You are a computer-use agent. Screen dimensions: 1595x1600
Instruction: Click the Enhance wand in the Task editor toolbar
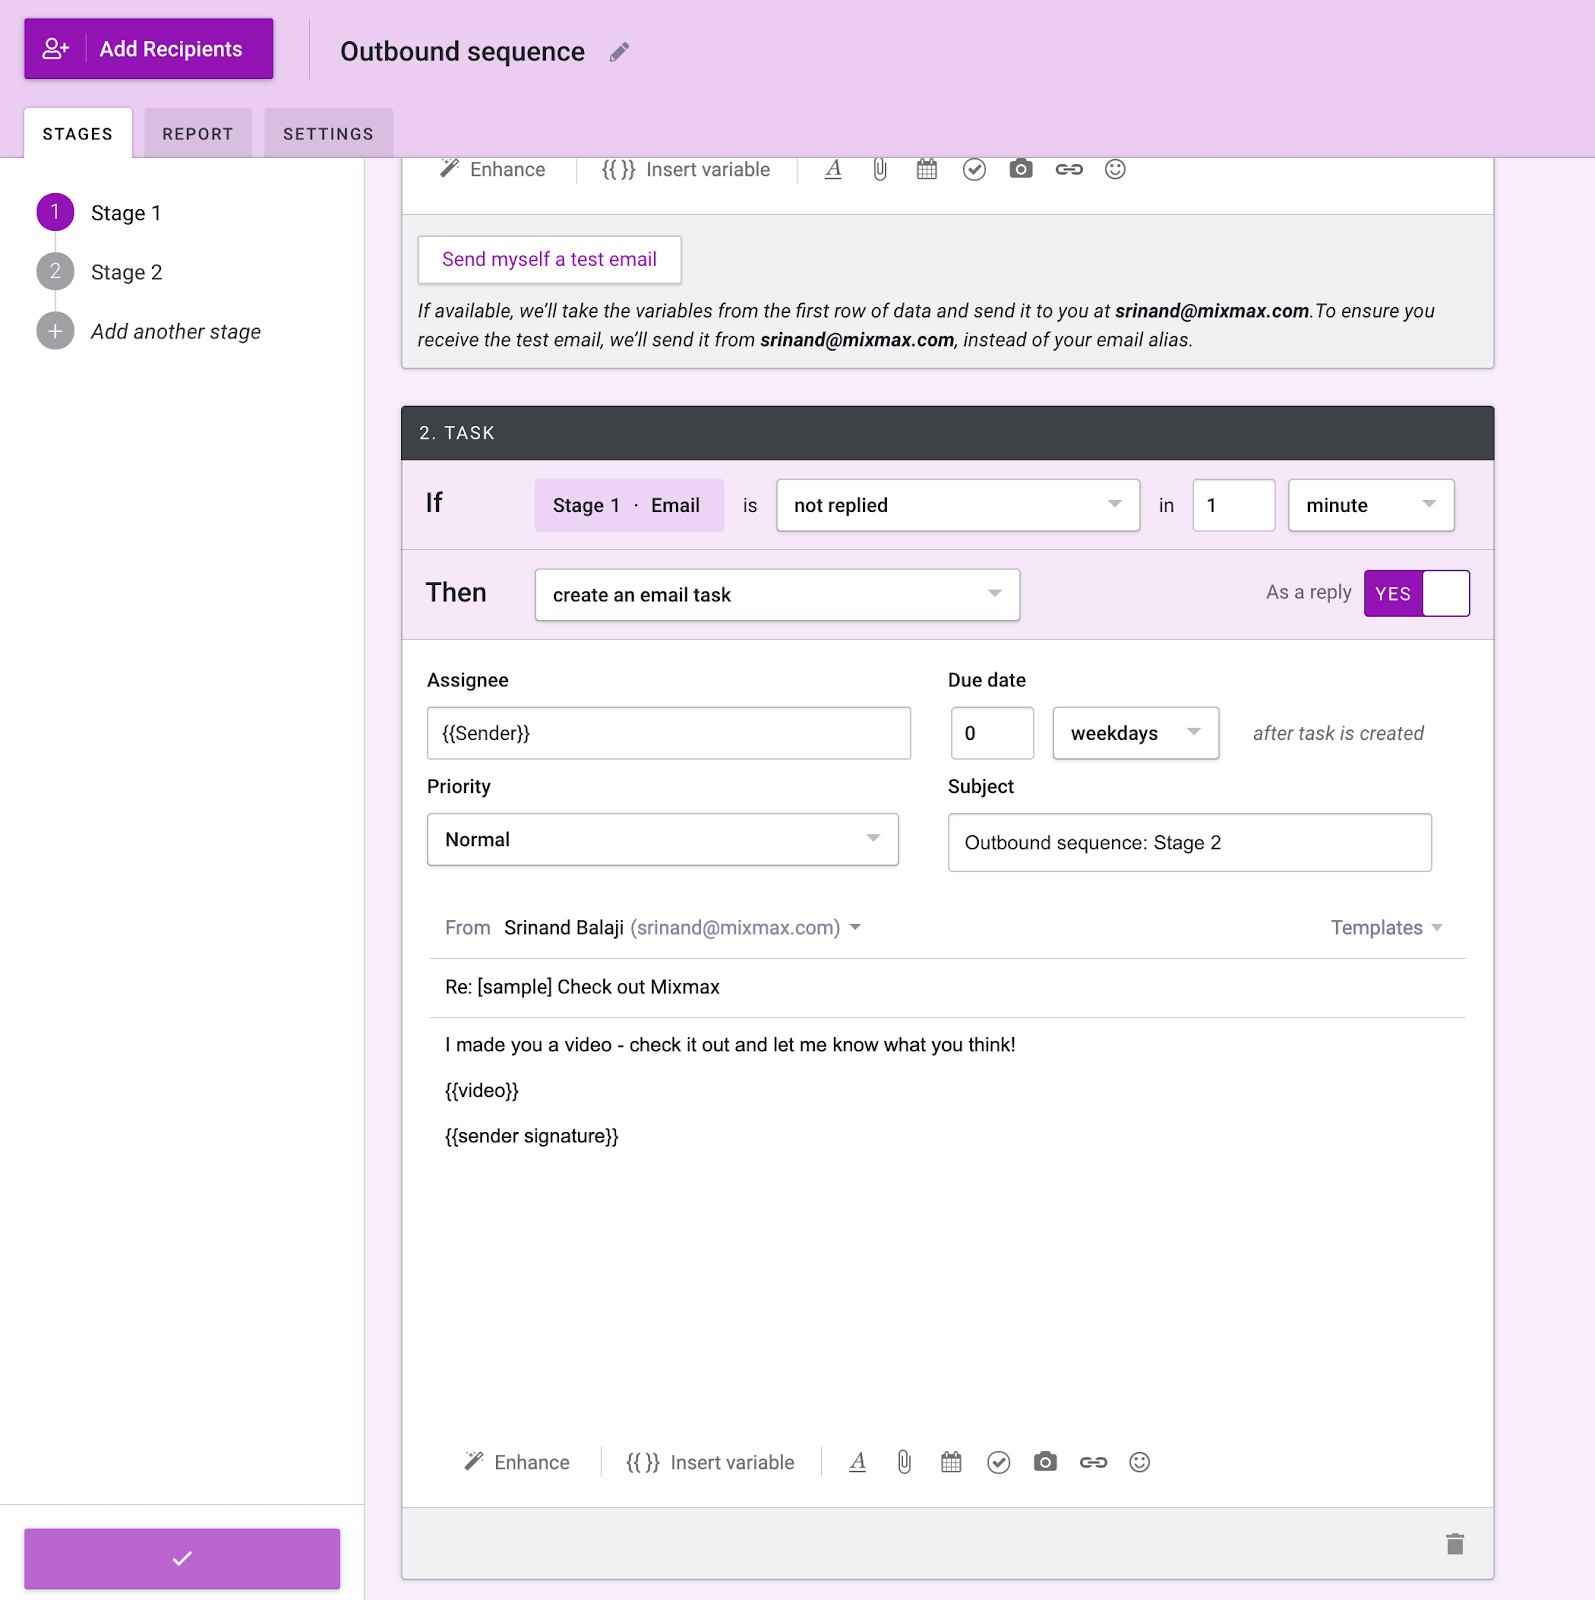tap(517, 1462)
